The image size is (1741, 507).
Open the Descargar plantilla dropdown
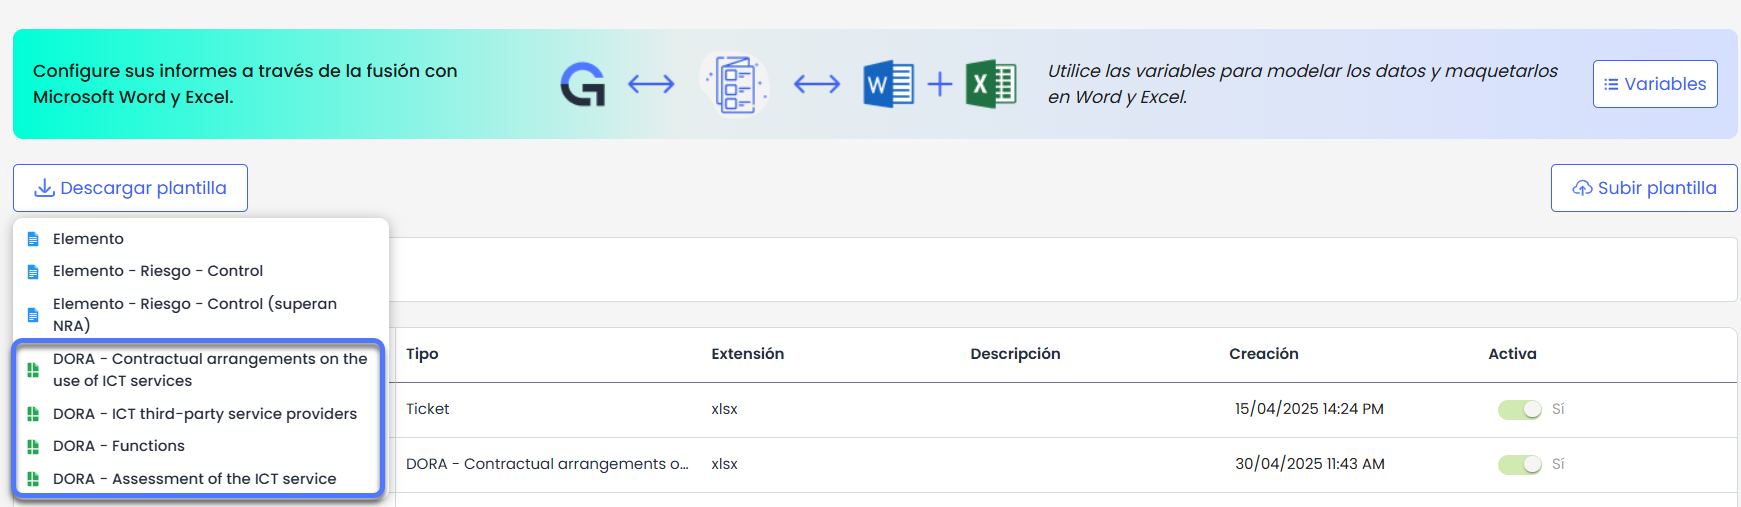[130, 188]
